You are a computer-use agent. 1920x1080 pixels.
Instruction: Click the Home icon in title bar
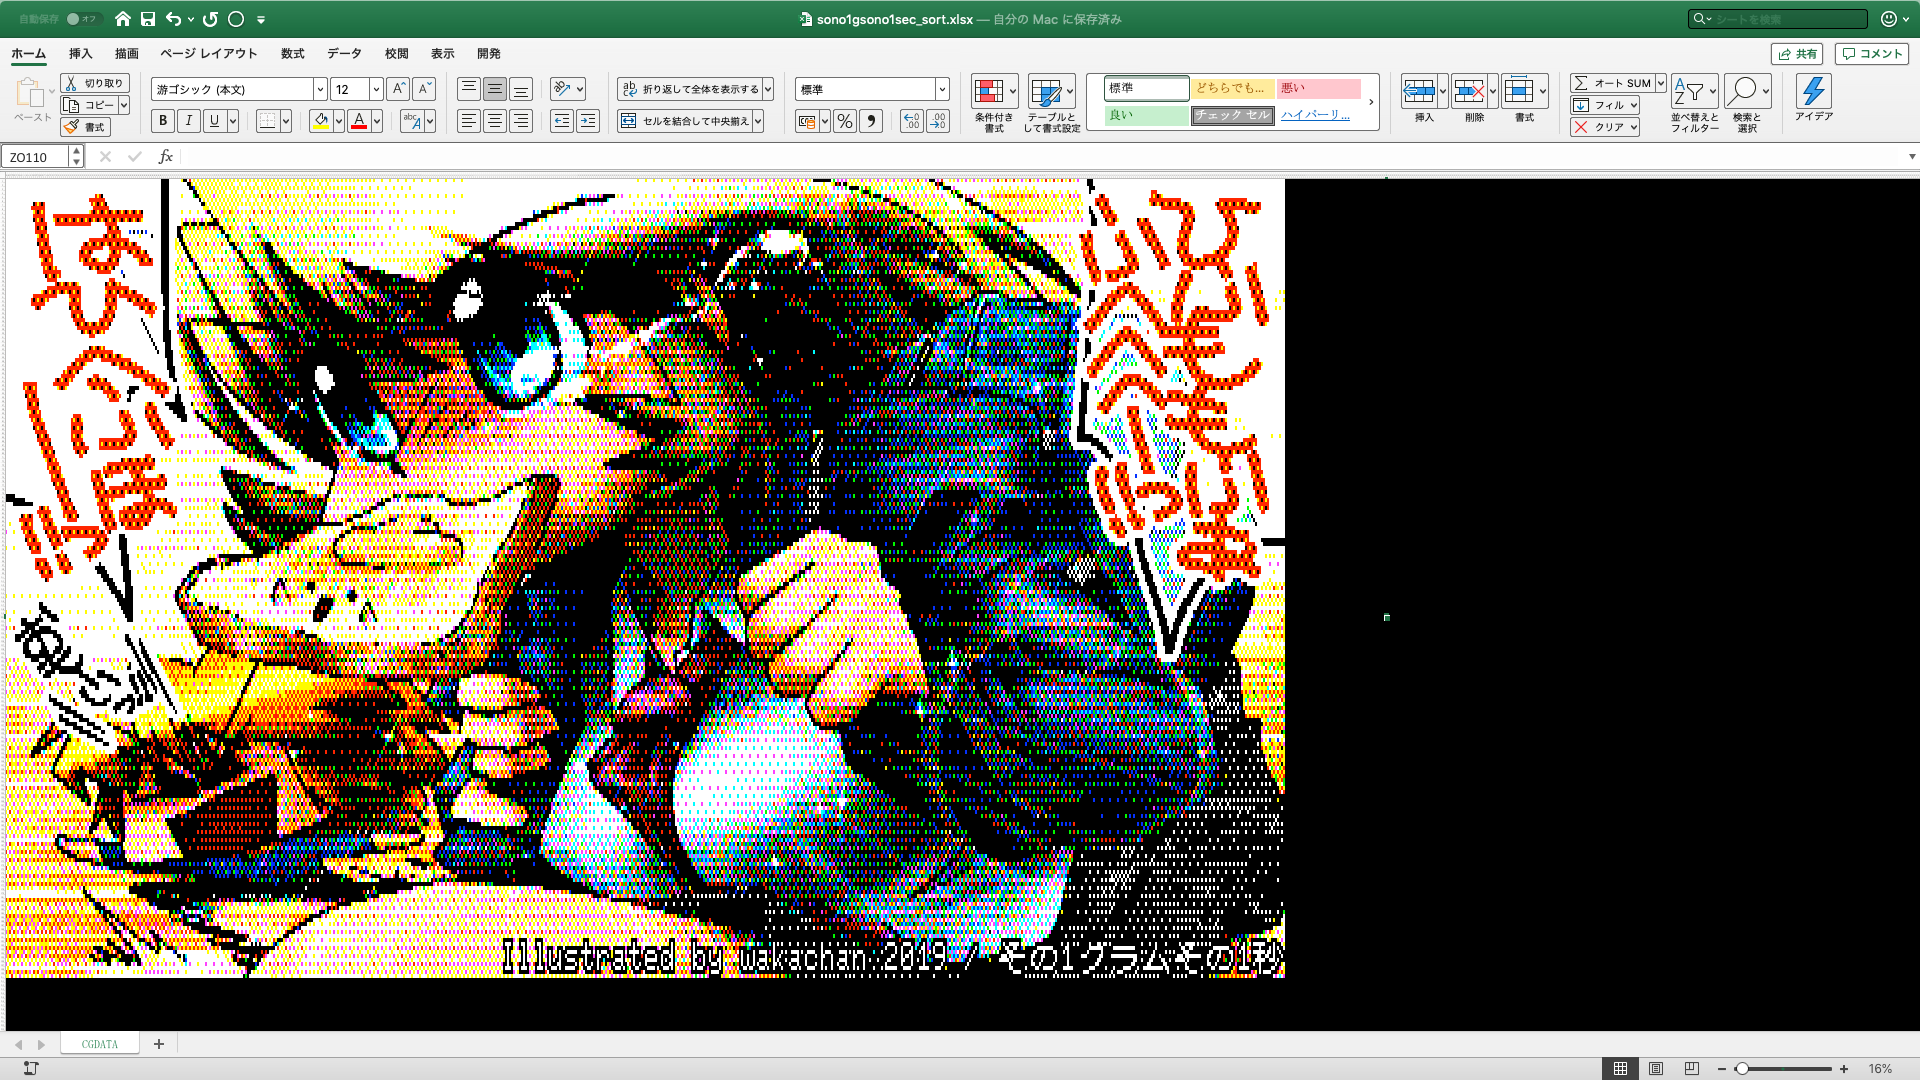tap(122, 19)
